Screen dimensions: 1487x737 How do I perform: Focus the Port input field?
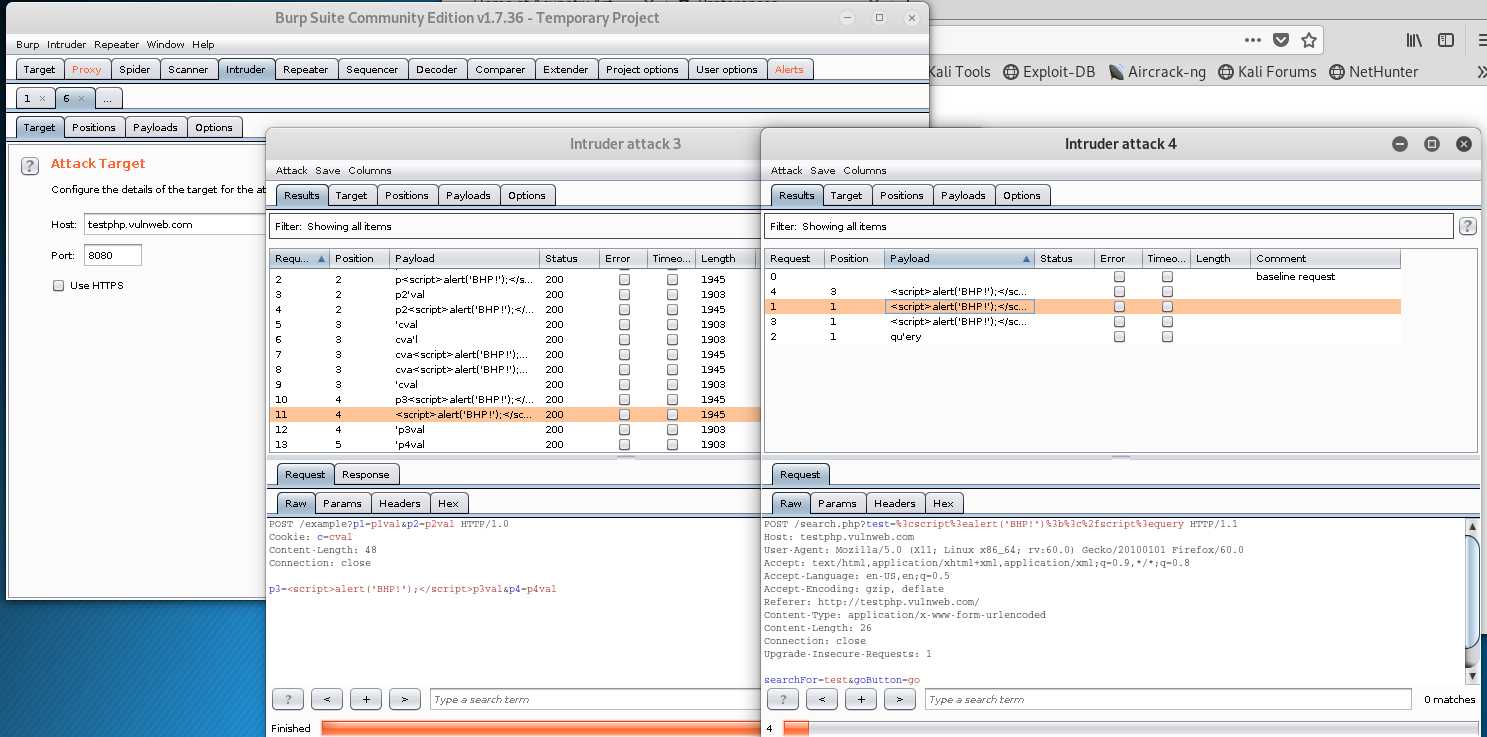(x=113, y=255)
